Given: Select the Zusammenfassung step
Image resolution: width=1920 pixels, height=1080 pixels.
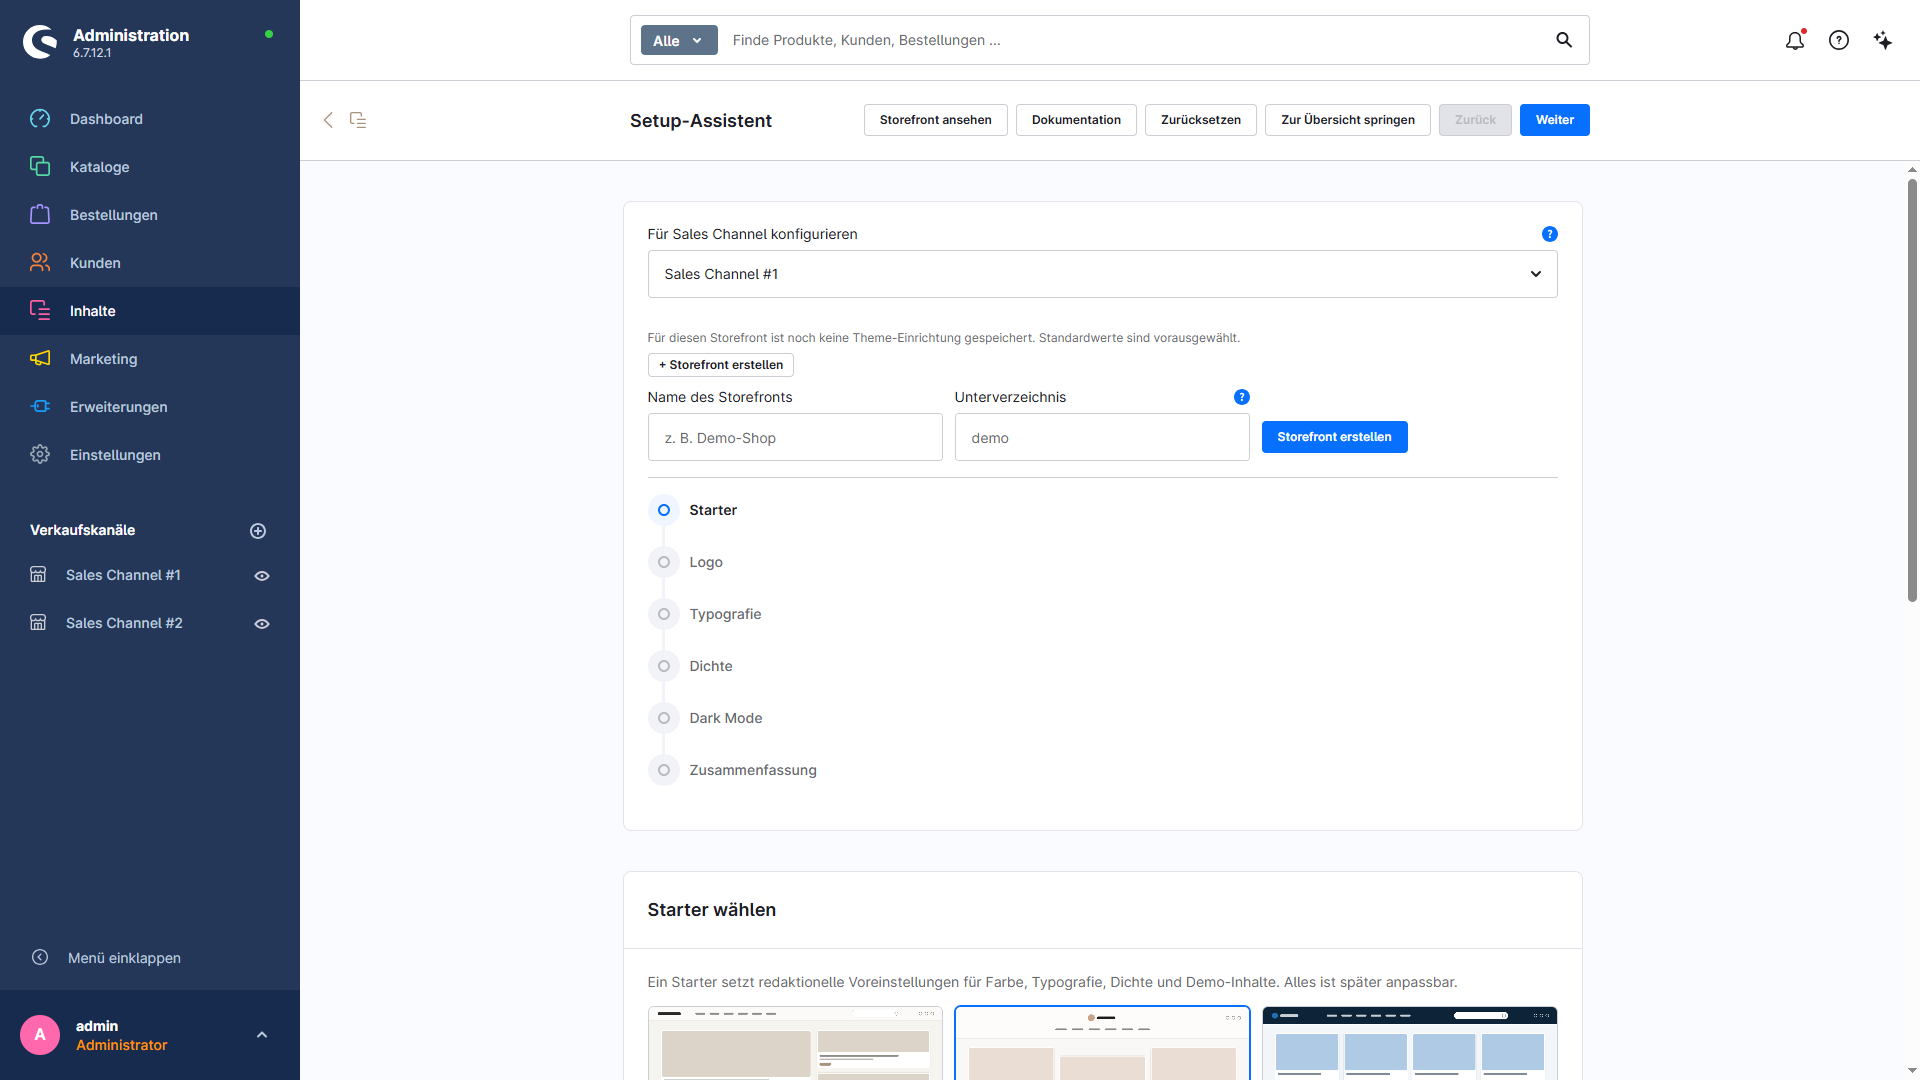Looking at the screenshot, I should tap(733, 770).
